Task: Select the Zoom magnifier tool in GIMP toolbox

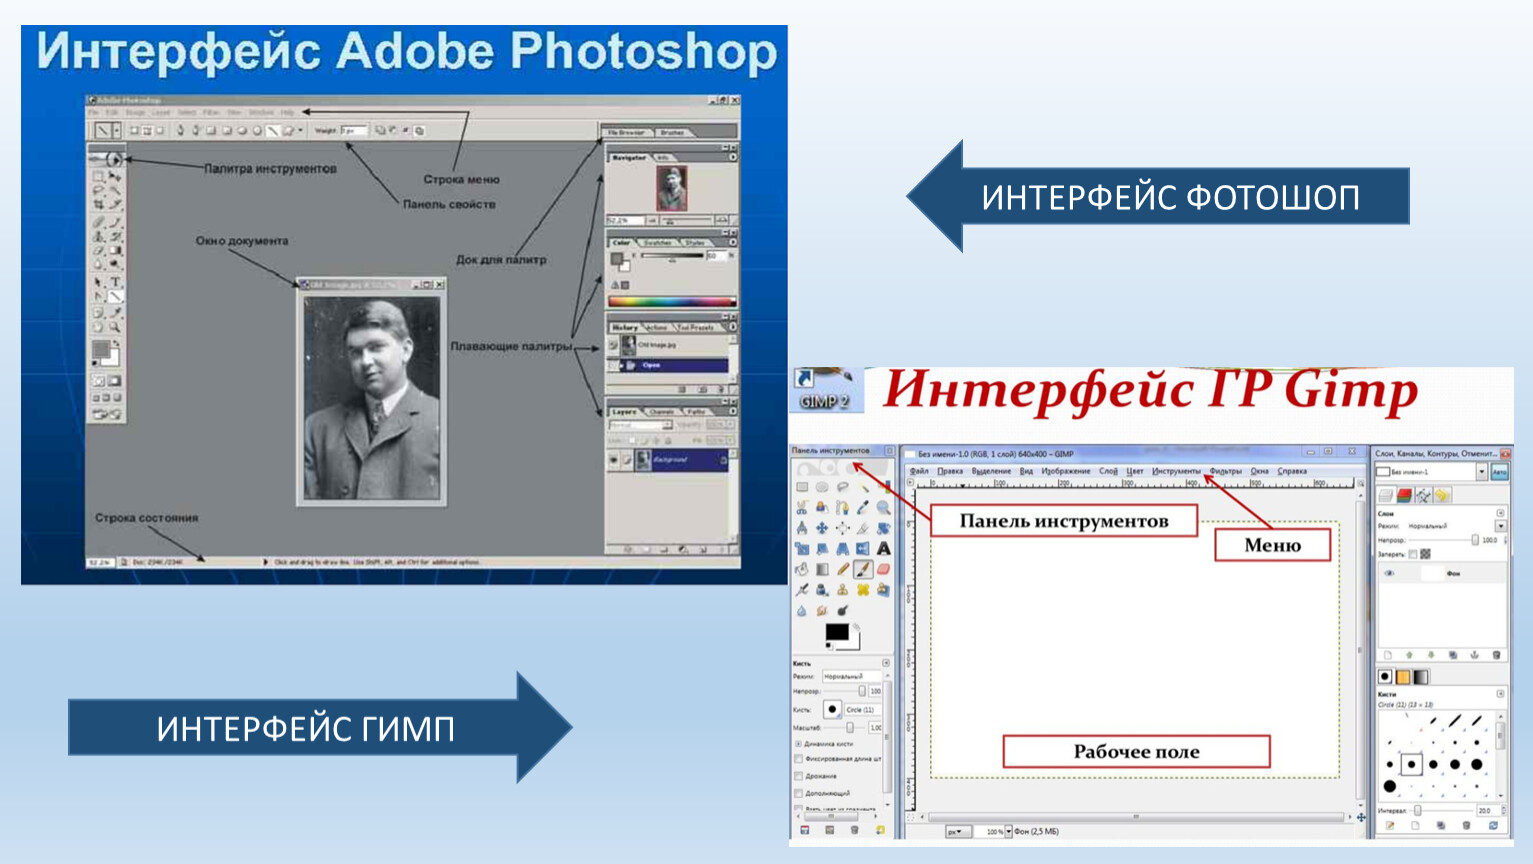Action: tap(883, 507)
